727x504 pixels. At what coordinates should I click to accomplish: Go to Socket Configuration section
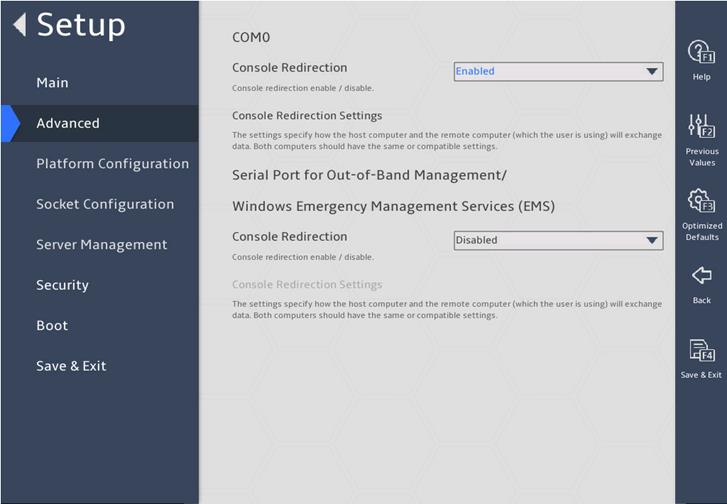point(105,204)
